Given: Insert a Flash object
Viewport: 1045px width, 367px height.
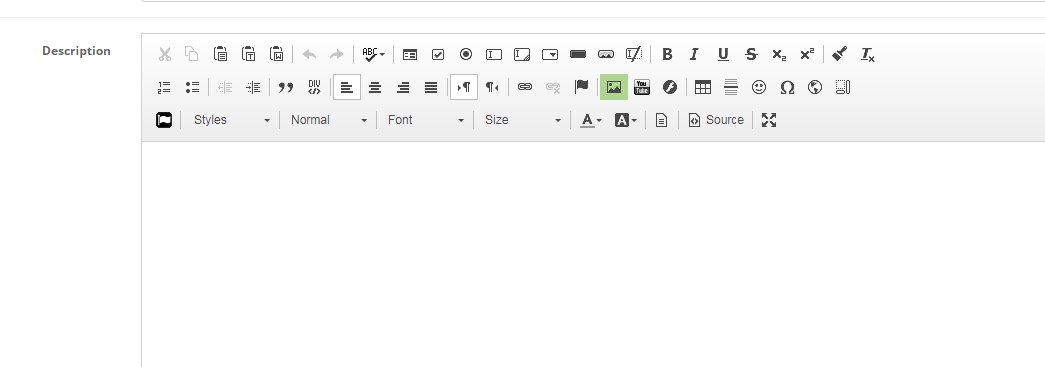Looking at the screenshot, I should (x=670, y=87).
